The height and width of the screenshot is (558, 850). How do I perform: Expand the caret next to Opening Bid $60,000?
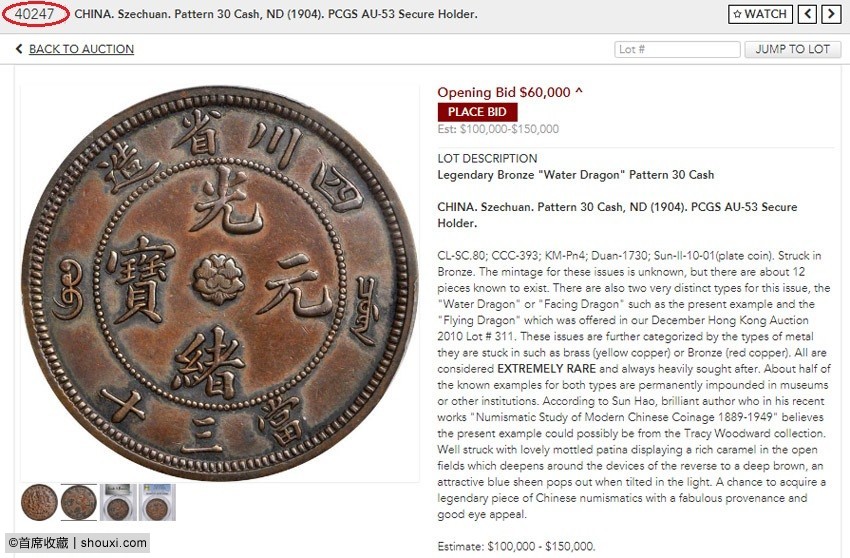point(578,91)
